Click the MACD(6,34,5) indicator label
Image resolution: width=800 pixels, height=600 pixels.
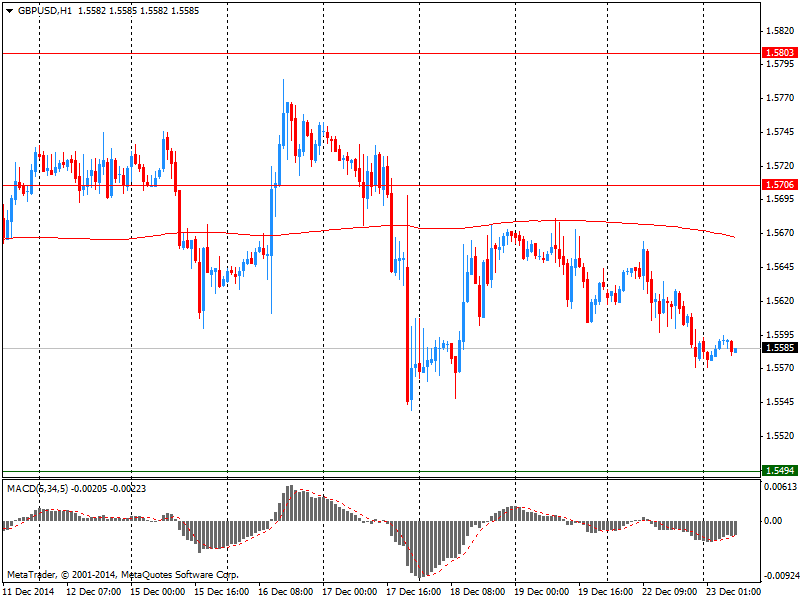coord(38,489)
